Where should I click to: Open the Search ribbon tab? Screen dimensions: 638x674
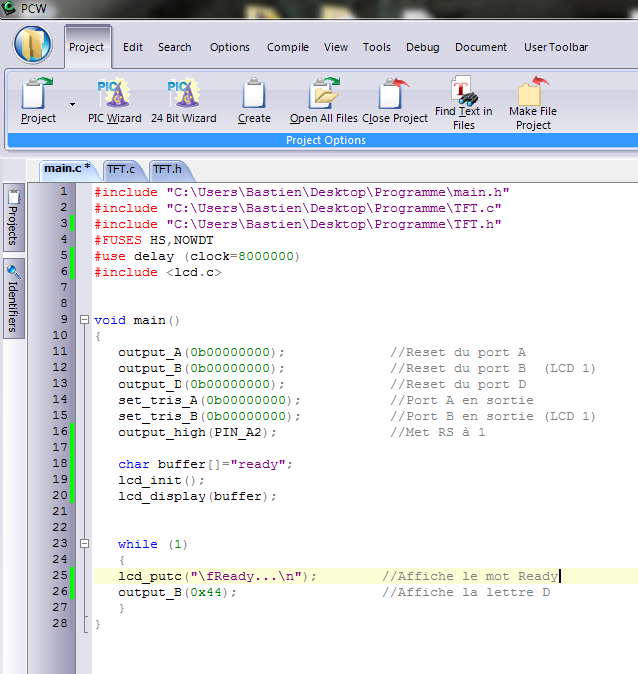(x=174, y=47)
